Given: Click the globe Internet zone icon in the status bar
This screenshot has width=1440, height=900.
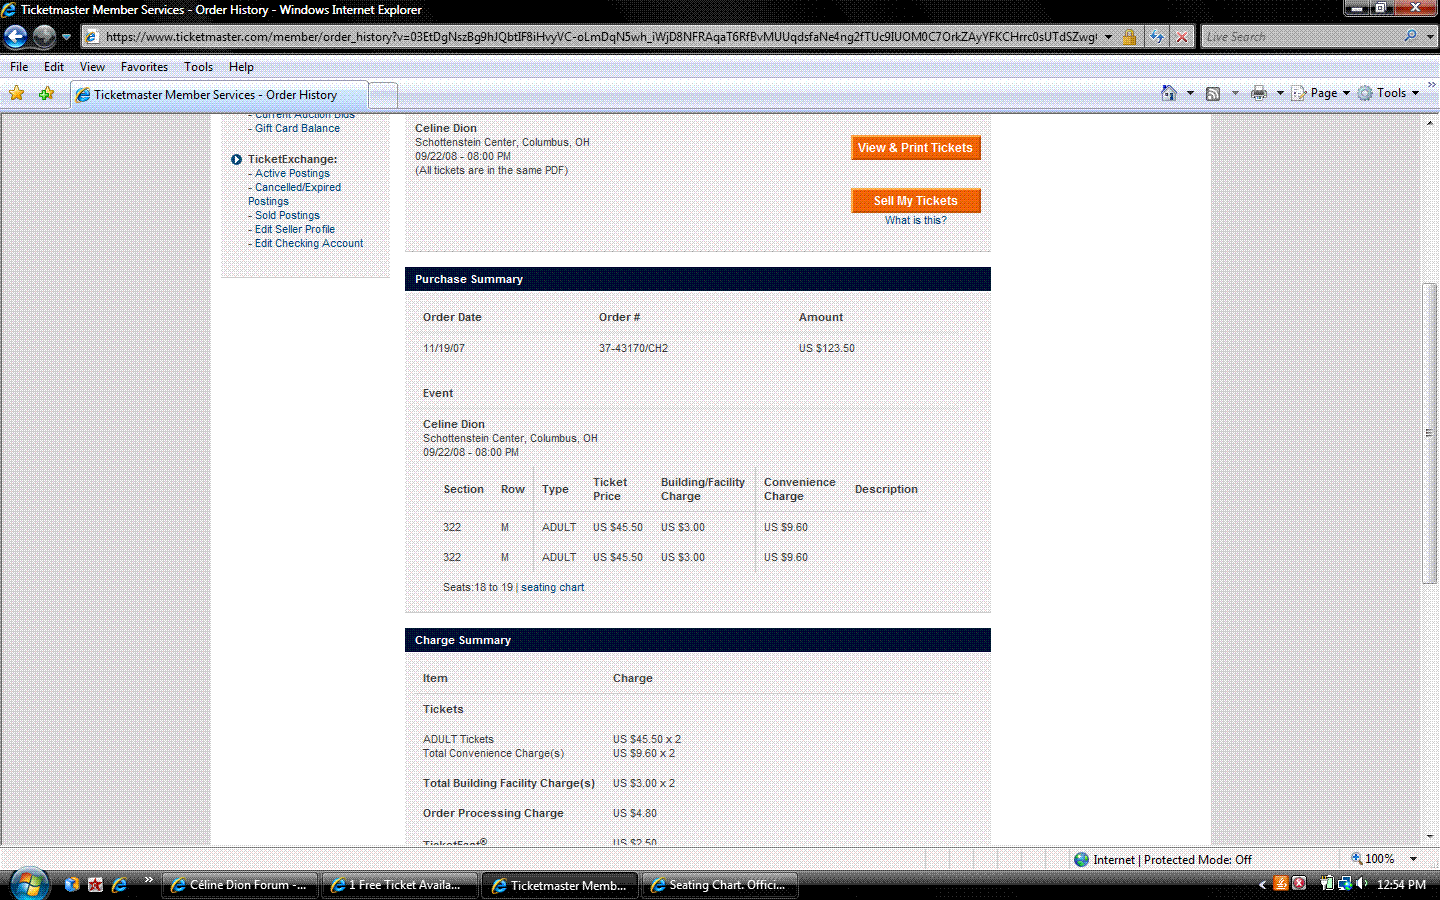Looking at the screenshot, I should tap(1081, 859).
